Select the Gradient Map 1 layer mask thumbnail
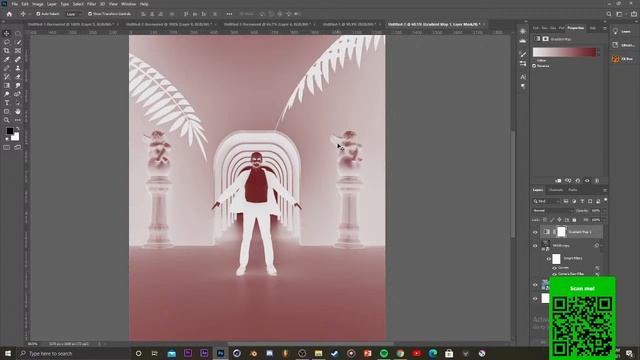The image size is (640, 360). [x=562, y=232]
